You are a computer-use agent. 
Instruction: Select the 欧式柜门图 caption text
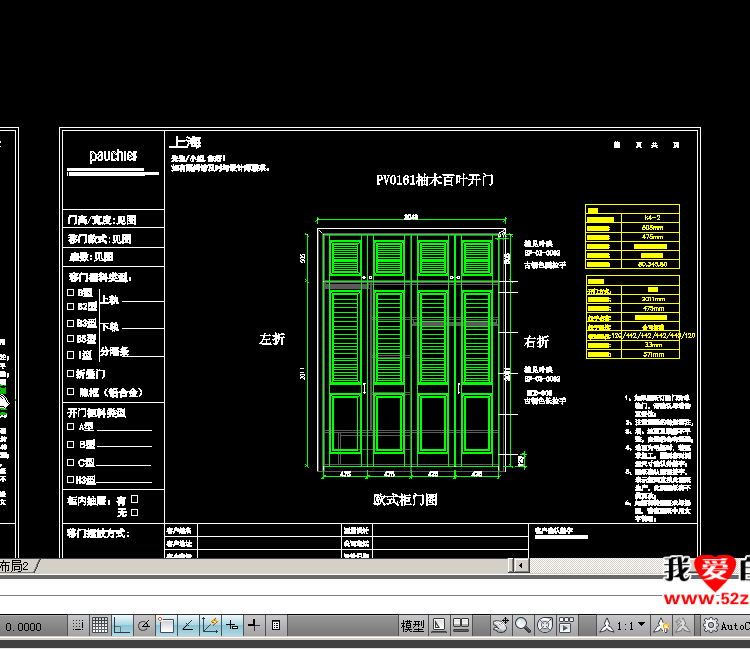pyautogui.click(x=405, y=500)
